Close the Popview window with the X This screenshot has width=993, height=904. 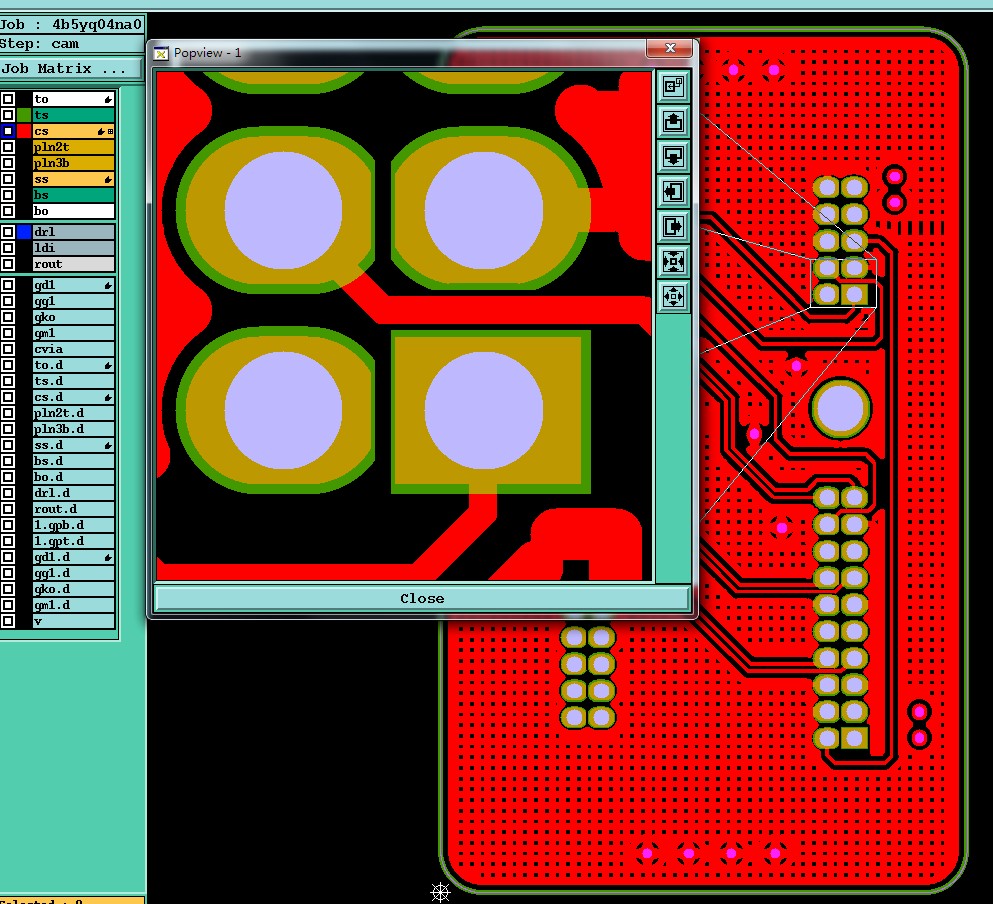671,48
